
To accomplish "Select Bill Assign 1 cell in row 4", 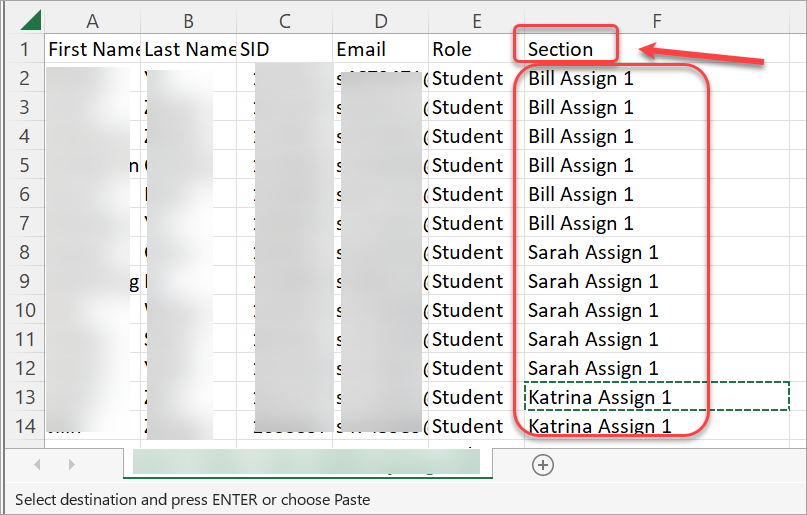I will point(657,136).
